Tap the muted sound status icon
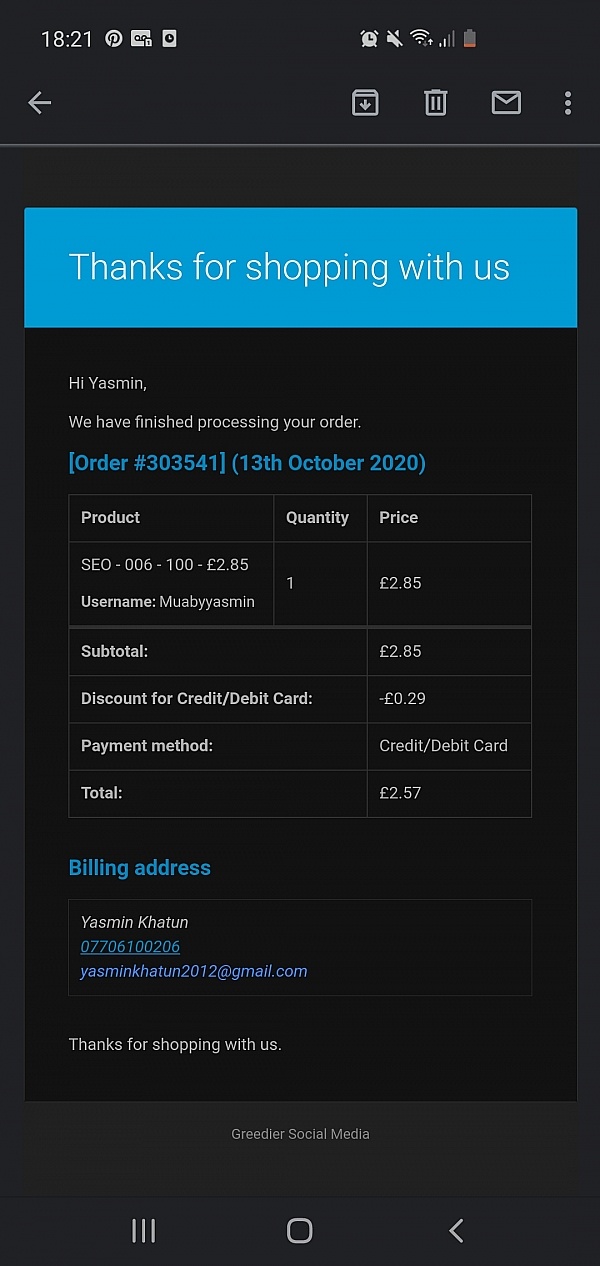 pyautogui.click(x=395, y=39)
